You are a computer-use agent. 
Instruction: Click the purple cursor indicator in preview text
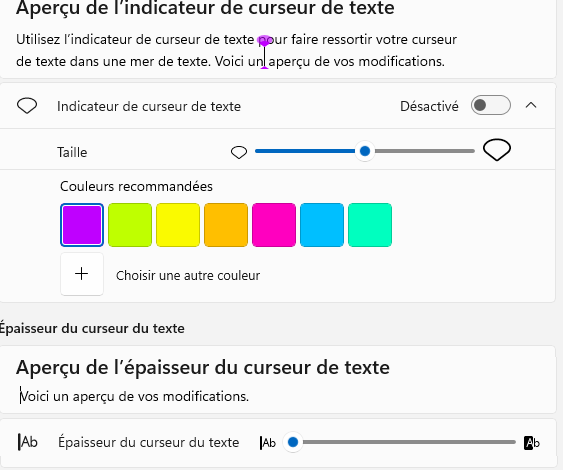click(x=265, y=52)
